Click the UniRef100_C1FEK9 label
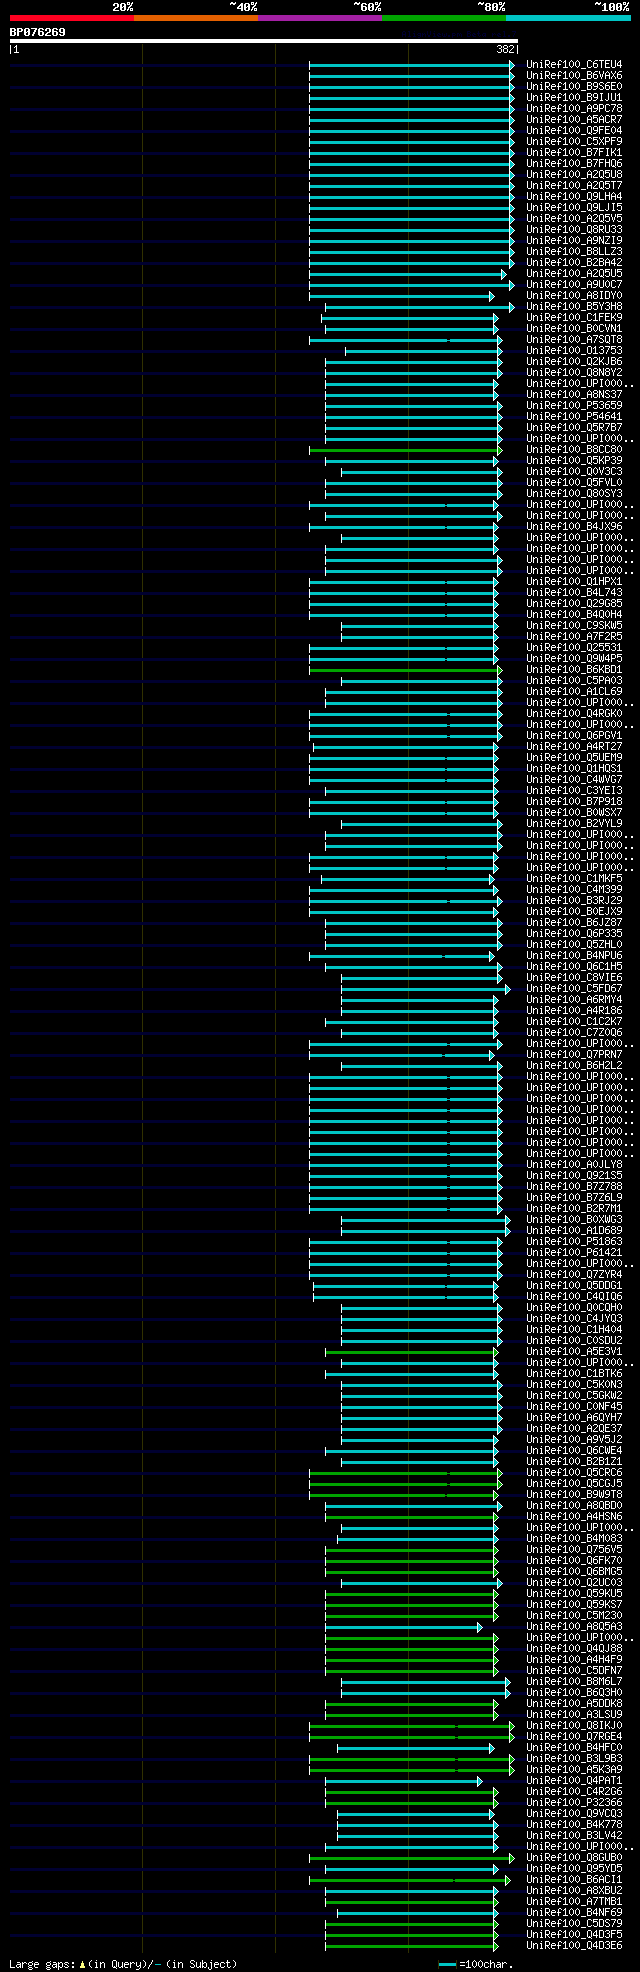Screen dimensions: 640x1972 [x=574, y=318]
